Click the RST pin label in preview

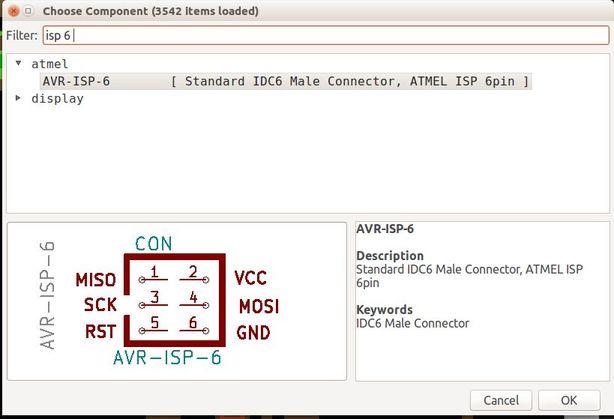(101, 332)
